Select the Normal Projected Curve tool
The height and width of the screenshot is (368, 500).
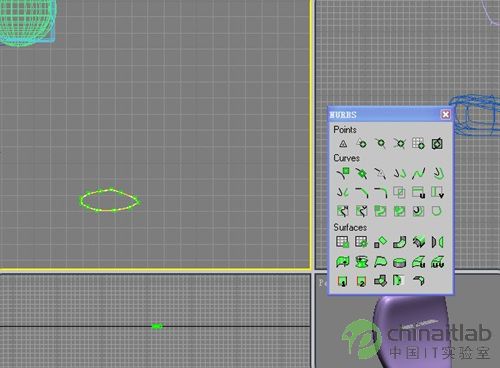pyautogui.click(x=343, y=211)
